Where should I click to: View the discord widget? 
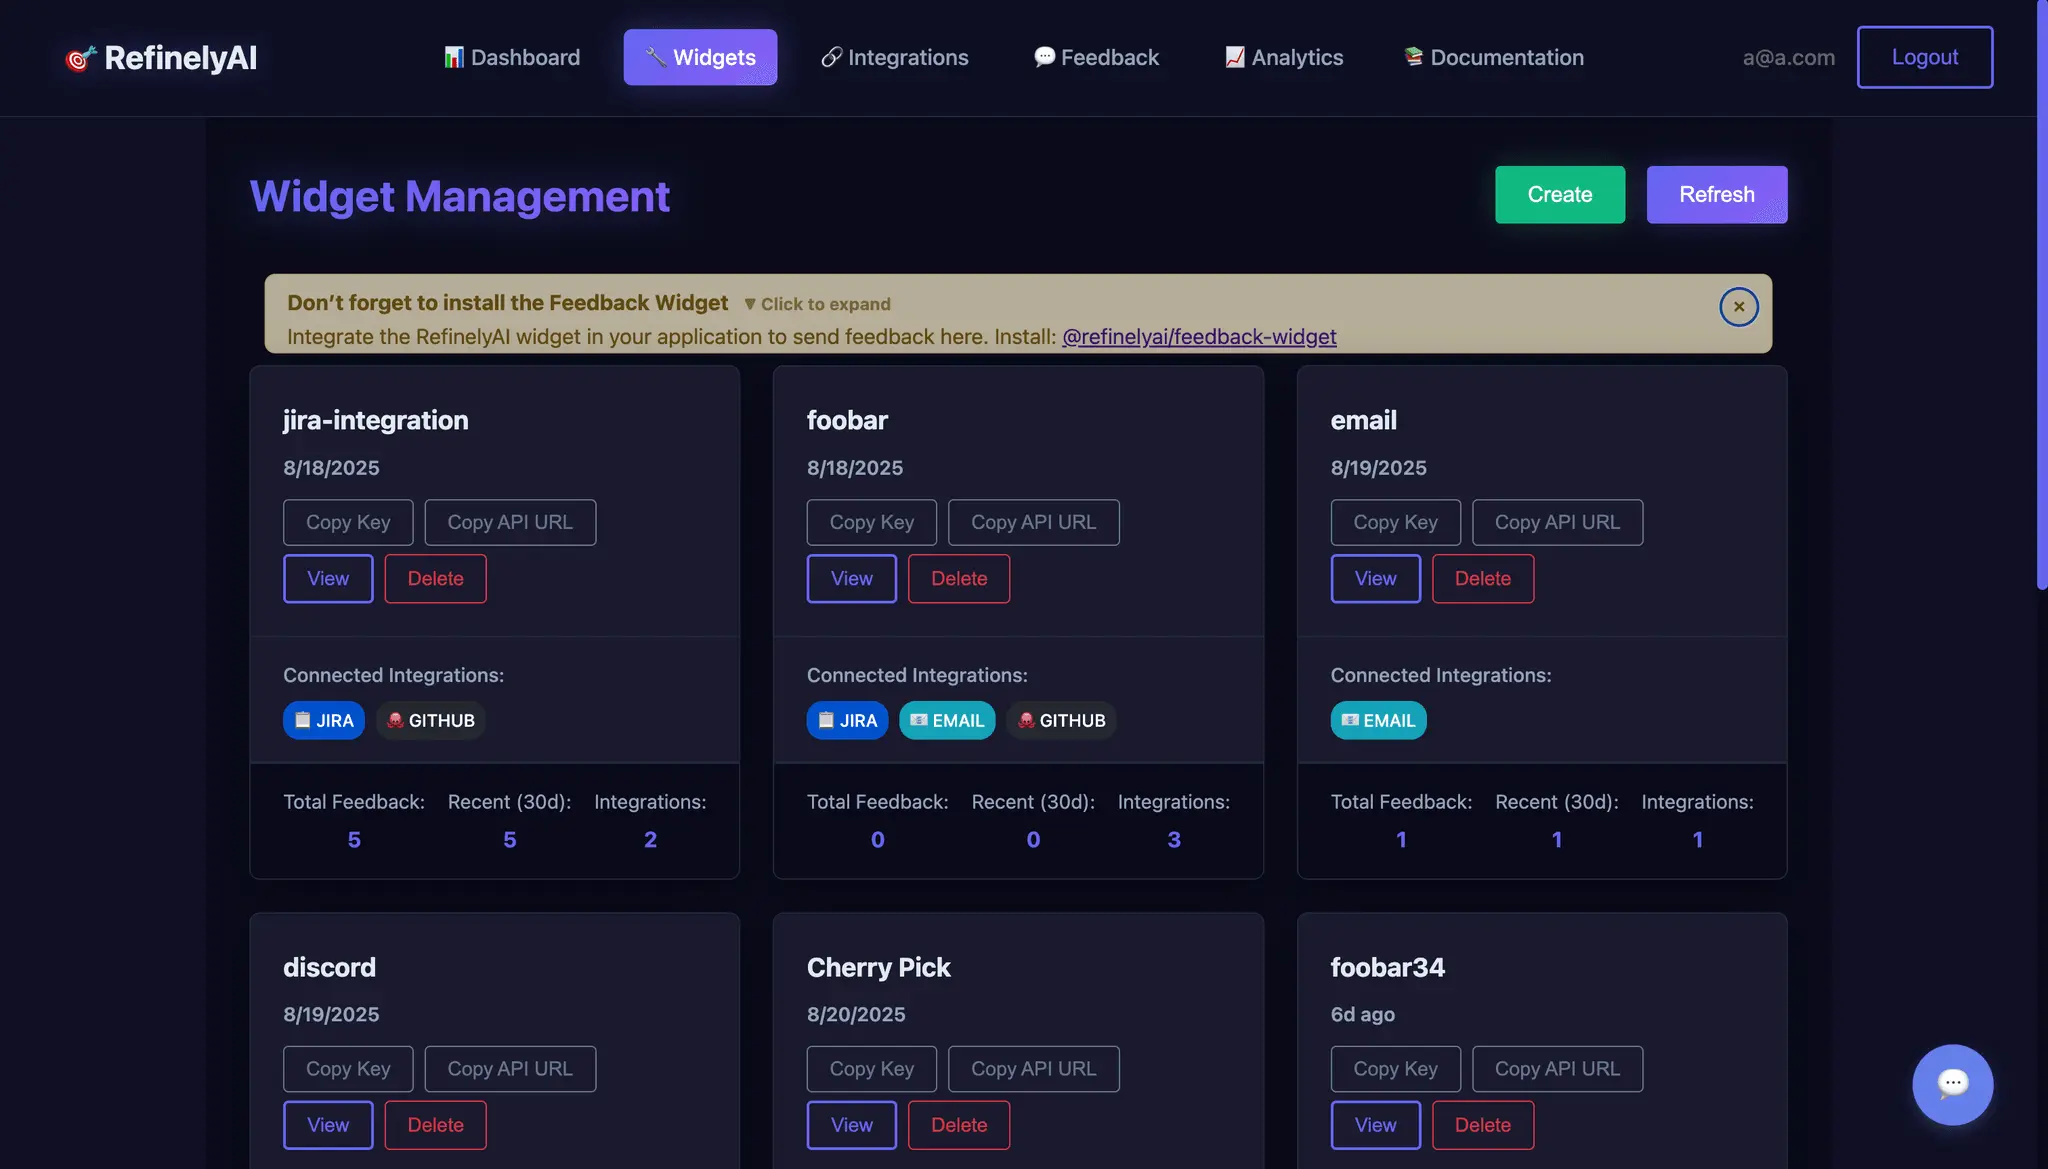coord(328,1125)
